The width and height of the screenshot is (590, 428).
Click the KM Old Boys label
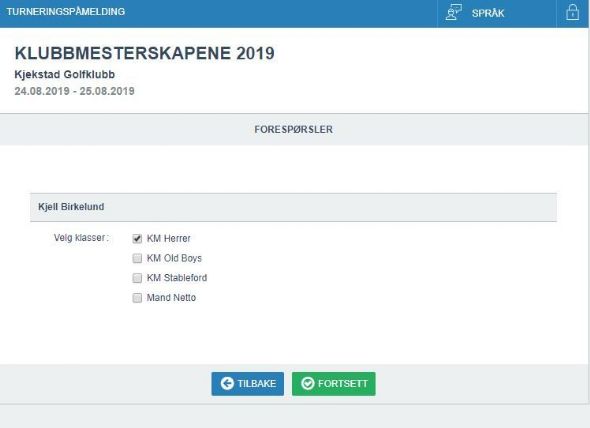[174, 258]
